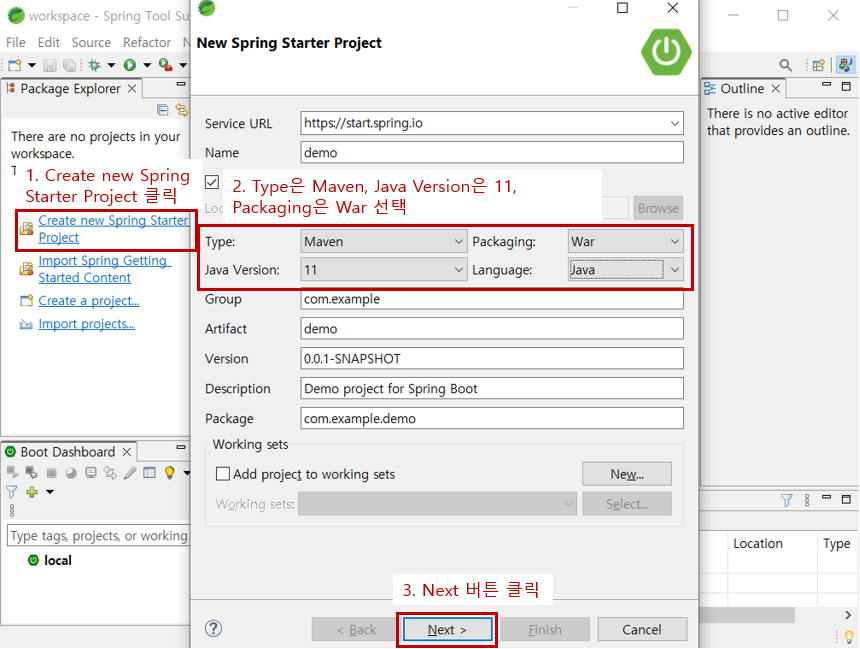The image size is (860, 649).
Task: Open the Source menu
Action: 91,42
